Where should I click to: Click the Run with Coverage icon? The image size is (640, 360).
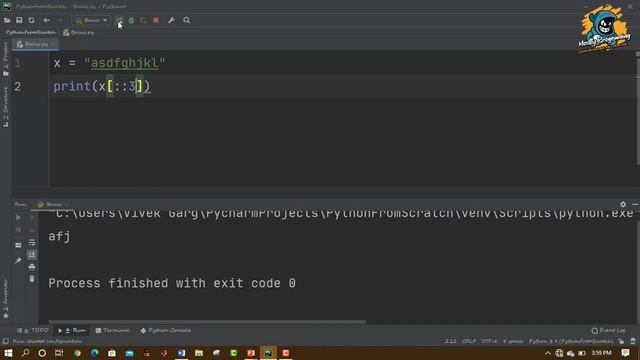[143, 20]
